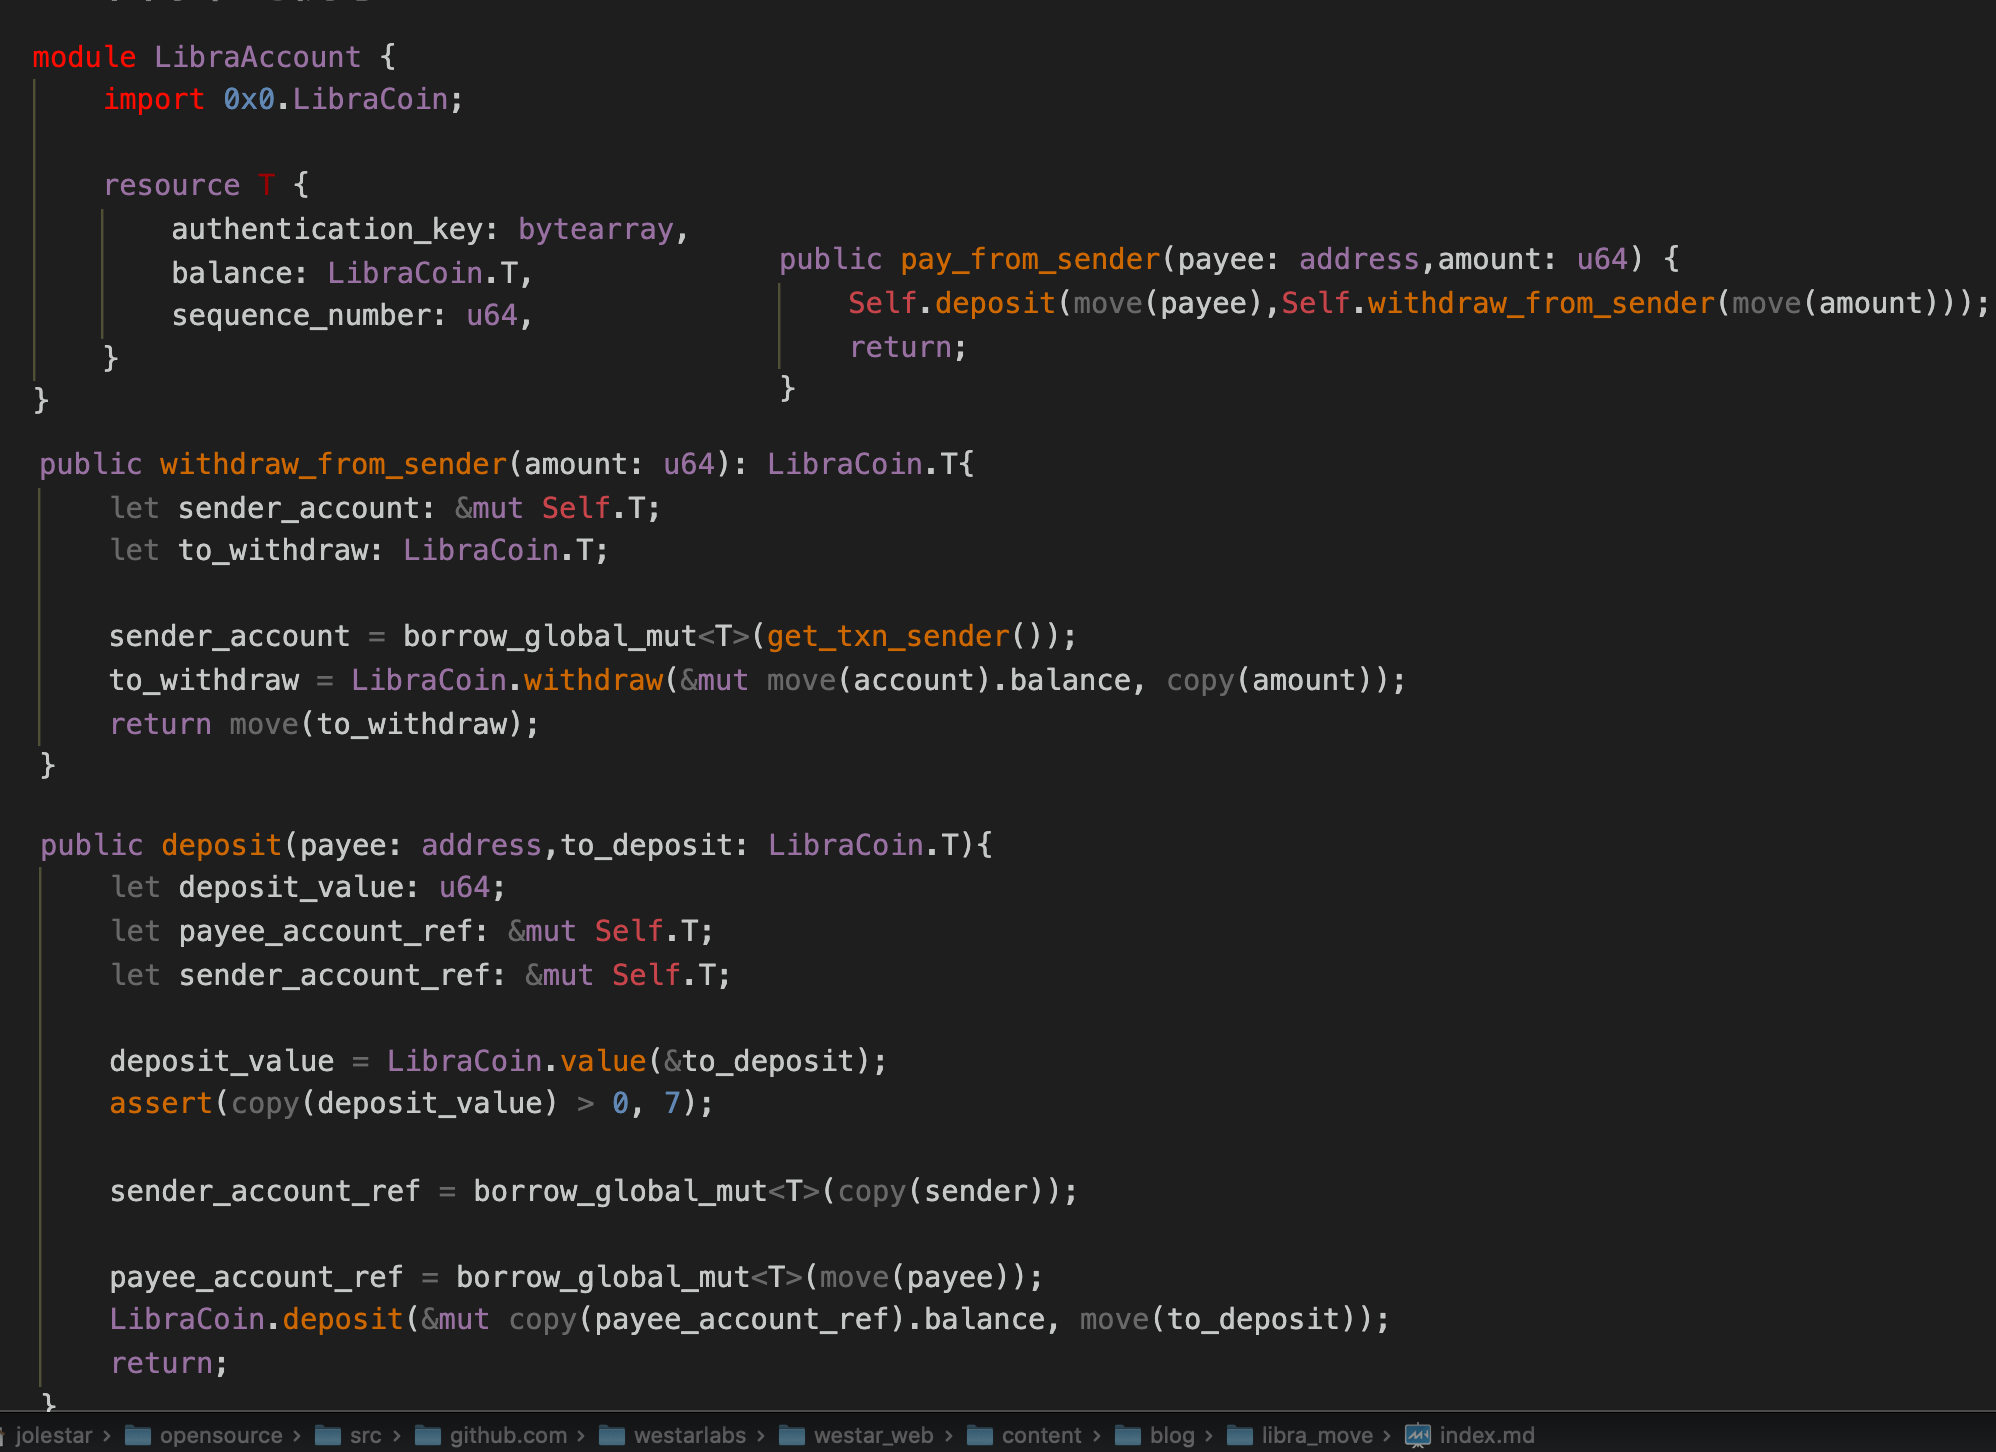Click the westar_web folder icon
The image size is (1996, 1452).
tap(792, 1436)
